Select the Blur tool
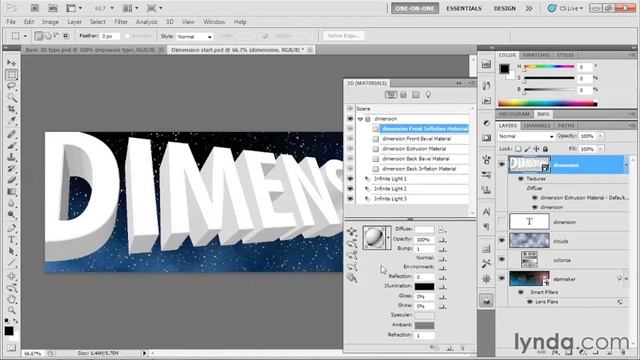This screenshot has width=640, height=360. [11, 203]
